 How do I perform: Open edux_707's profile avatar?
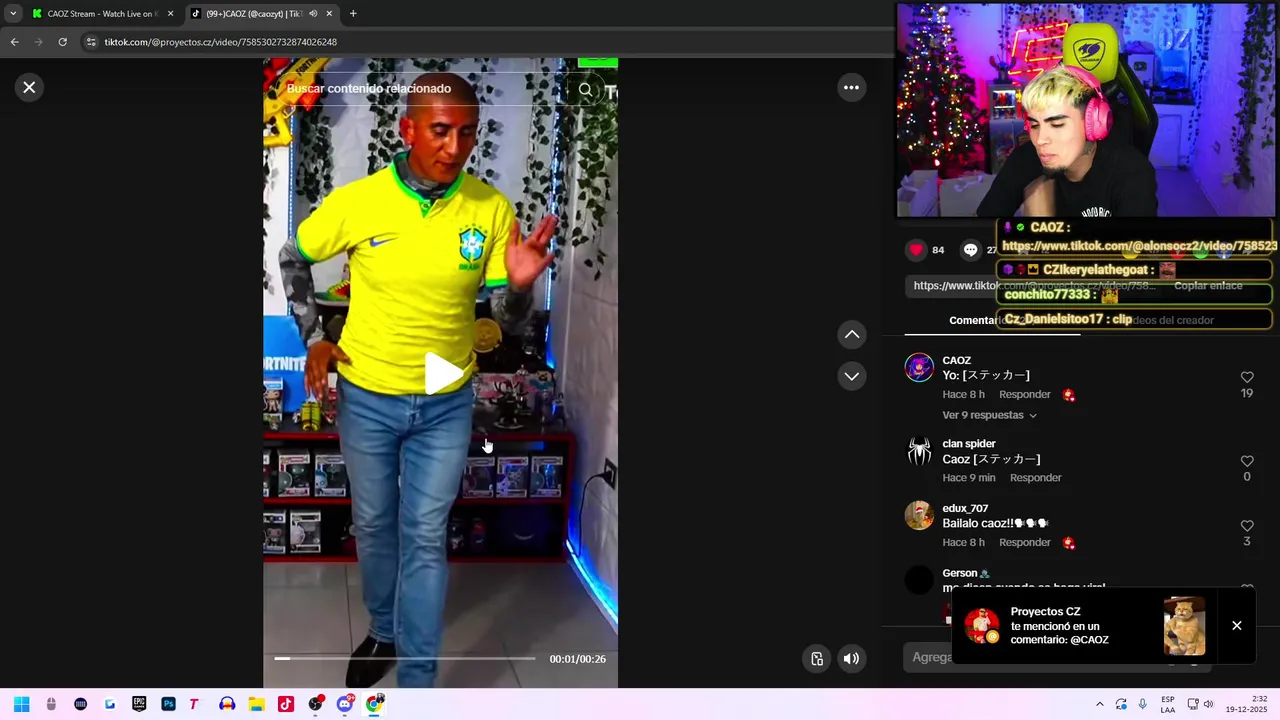tap(919, 516)
